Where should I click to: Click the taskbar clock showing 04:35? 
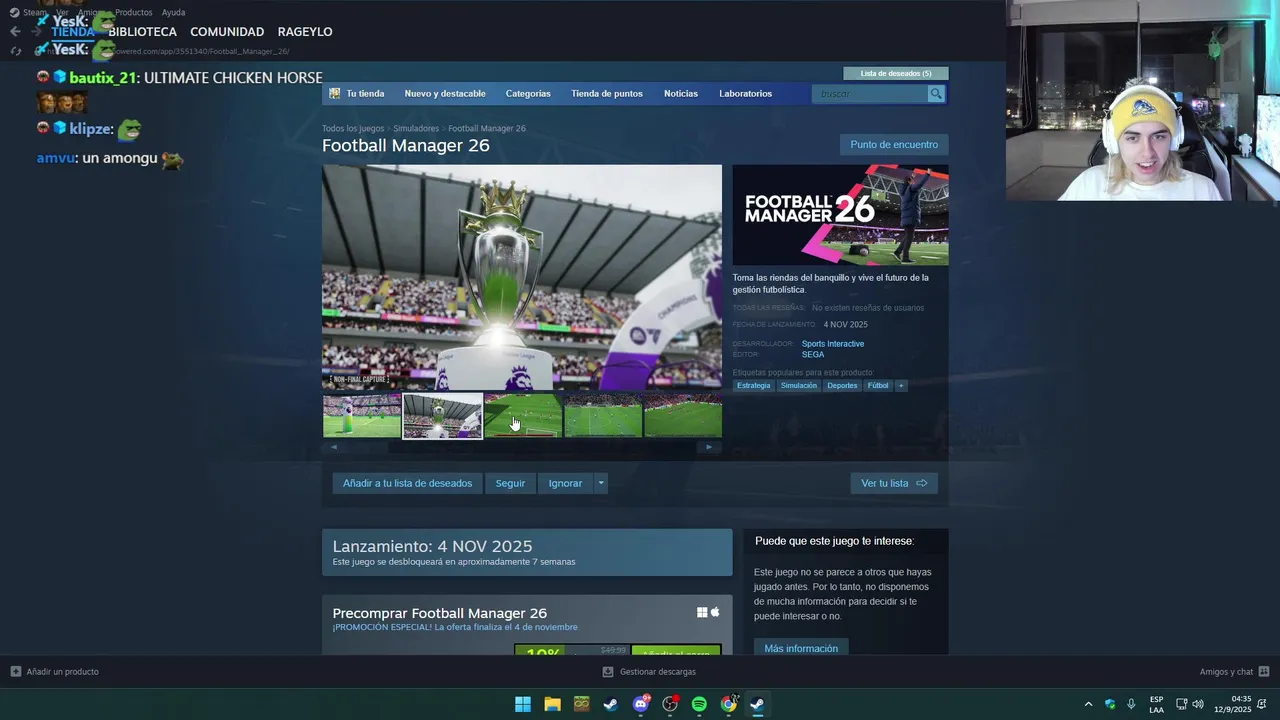click(x=1233, y=704)
